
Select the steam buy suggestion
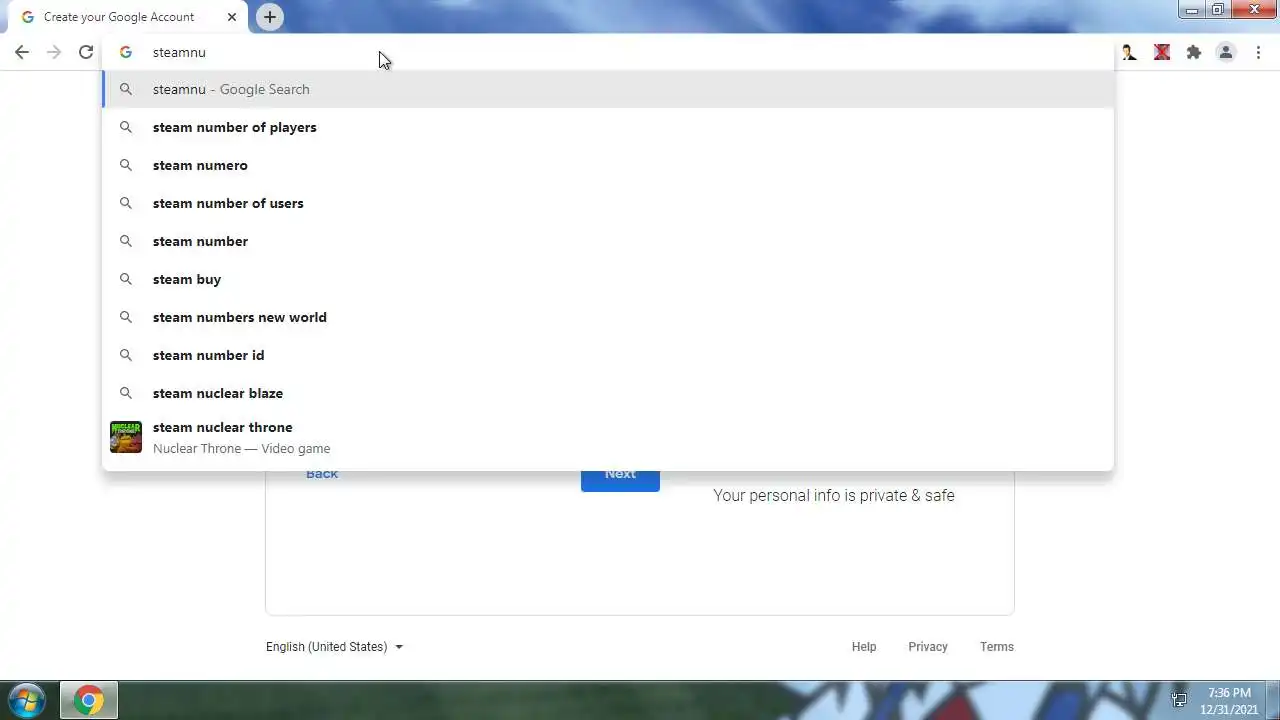tap(608, 279)
